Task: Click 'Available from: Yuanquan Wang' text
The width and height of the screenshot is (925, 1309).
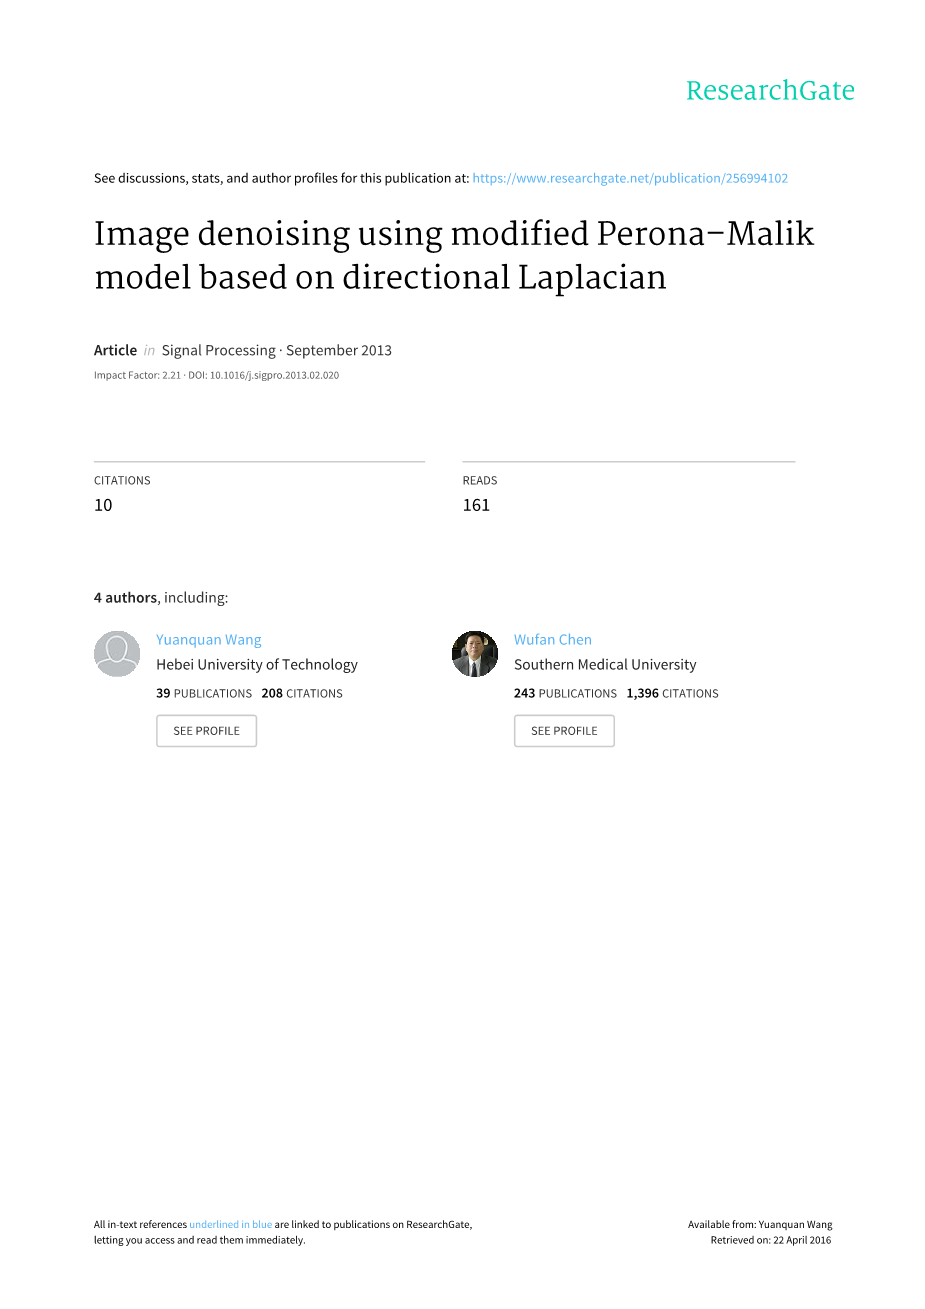Action: coord(760,1224)
